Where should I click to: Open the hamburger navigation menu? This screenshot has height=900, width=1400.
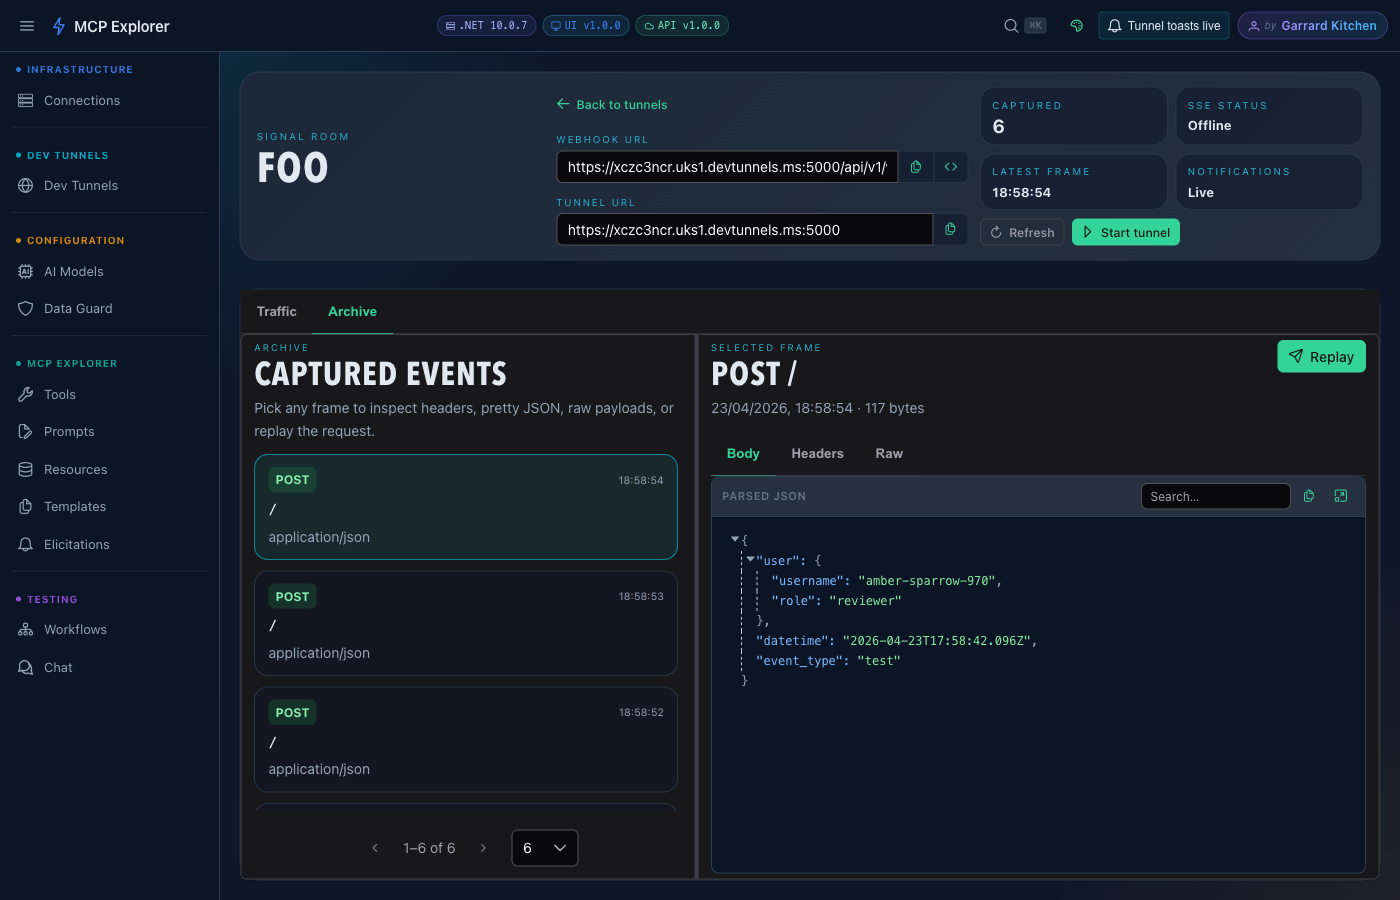point(27,26)
